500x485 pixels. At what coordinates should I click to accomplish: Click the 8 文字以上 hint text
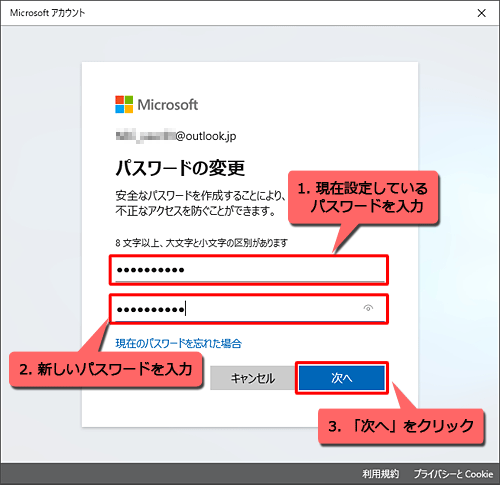(x=201, y=243)
